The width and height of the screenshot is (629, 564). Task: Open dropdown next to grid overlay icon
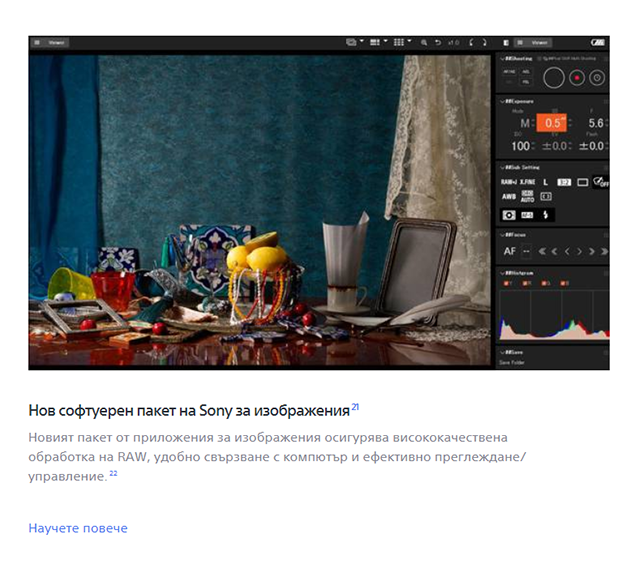tap(386, 41)
